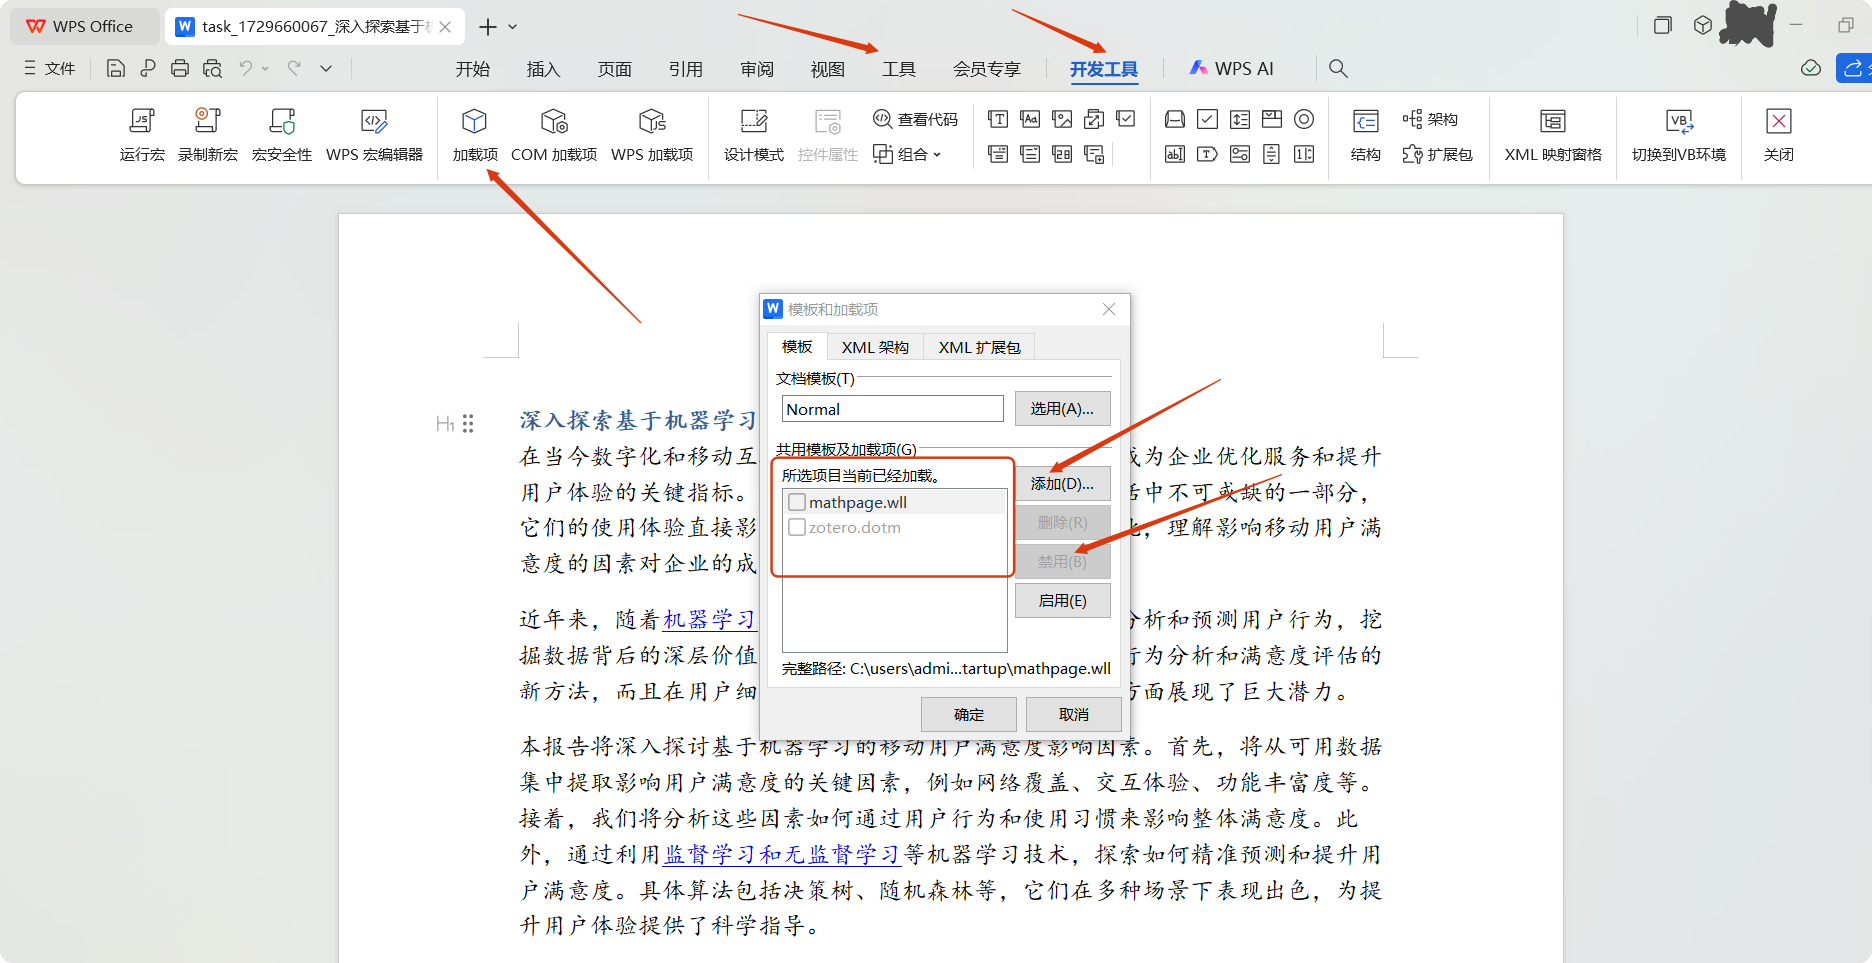1872x963 pixels.
Task: Insert an ActiveX option button control
Action: 1304,119
